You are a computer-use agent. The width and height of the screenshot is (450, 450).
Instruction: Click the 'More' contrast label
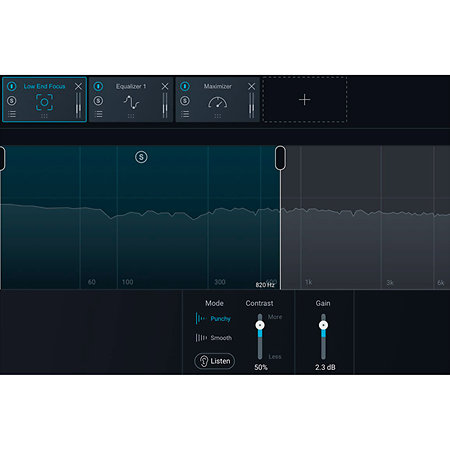[275, 317]
